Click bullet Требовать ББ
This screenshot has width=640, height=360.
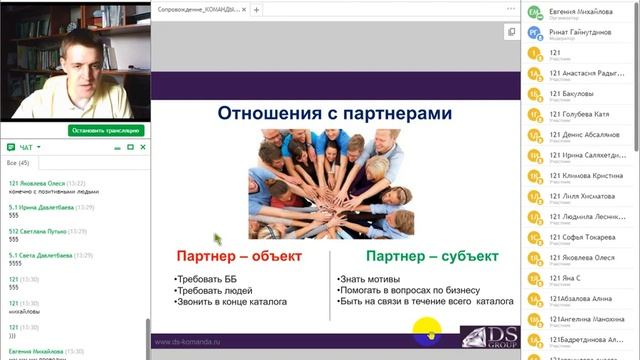click(x=205, y=280)
